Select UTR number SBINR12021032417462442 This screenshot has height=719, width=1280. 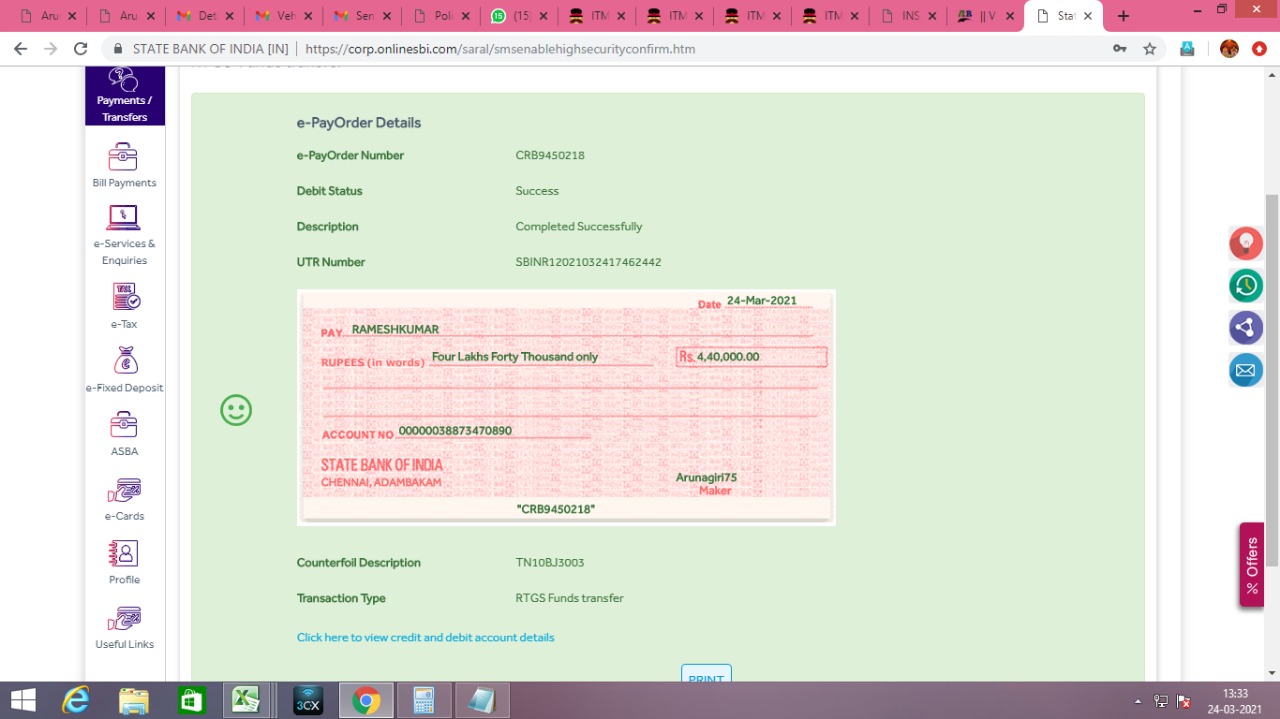(x=588, y=262)
